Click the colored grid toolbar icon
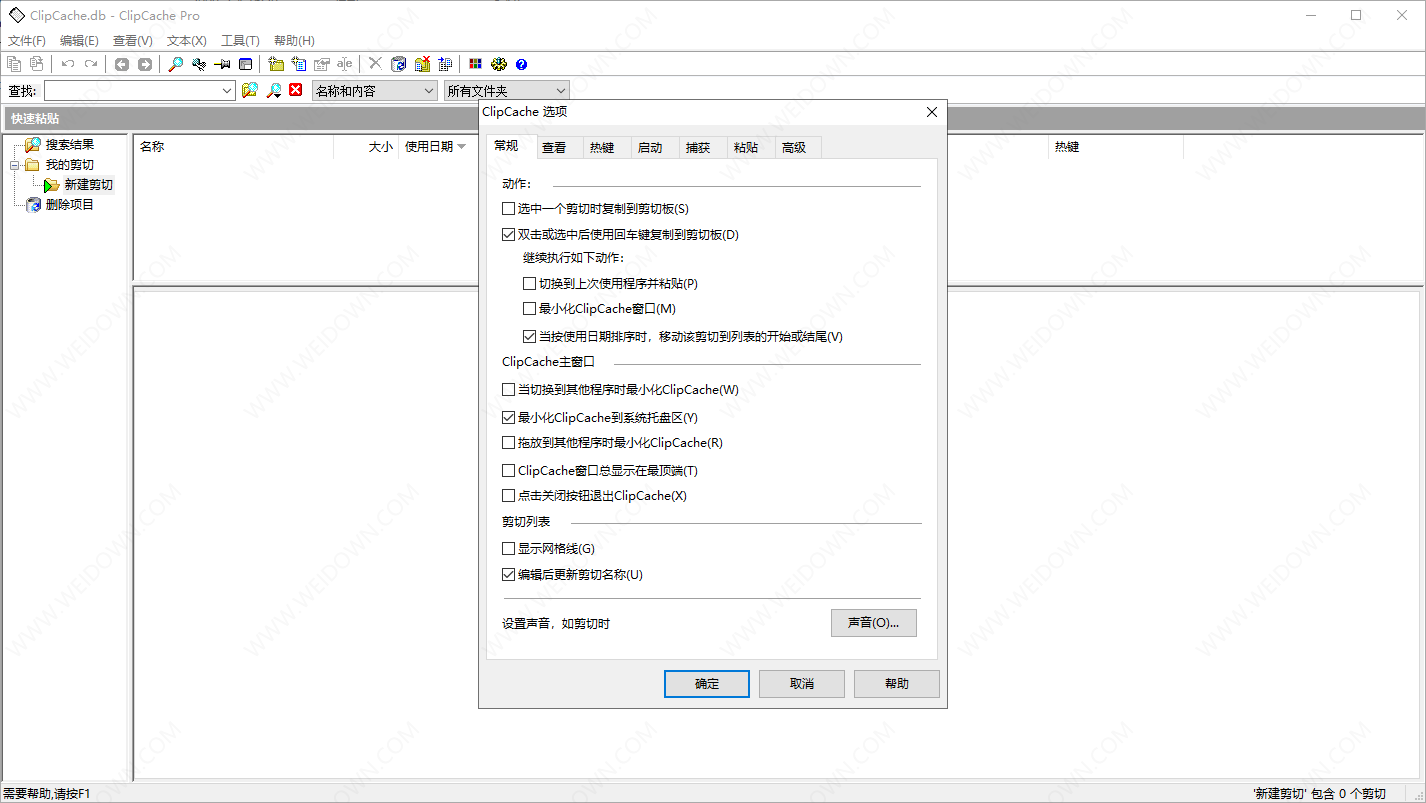Viewport: 1426px width, 803px height. [x=475, y=64]
